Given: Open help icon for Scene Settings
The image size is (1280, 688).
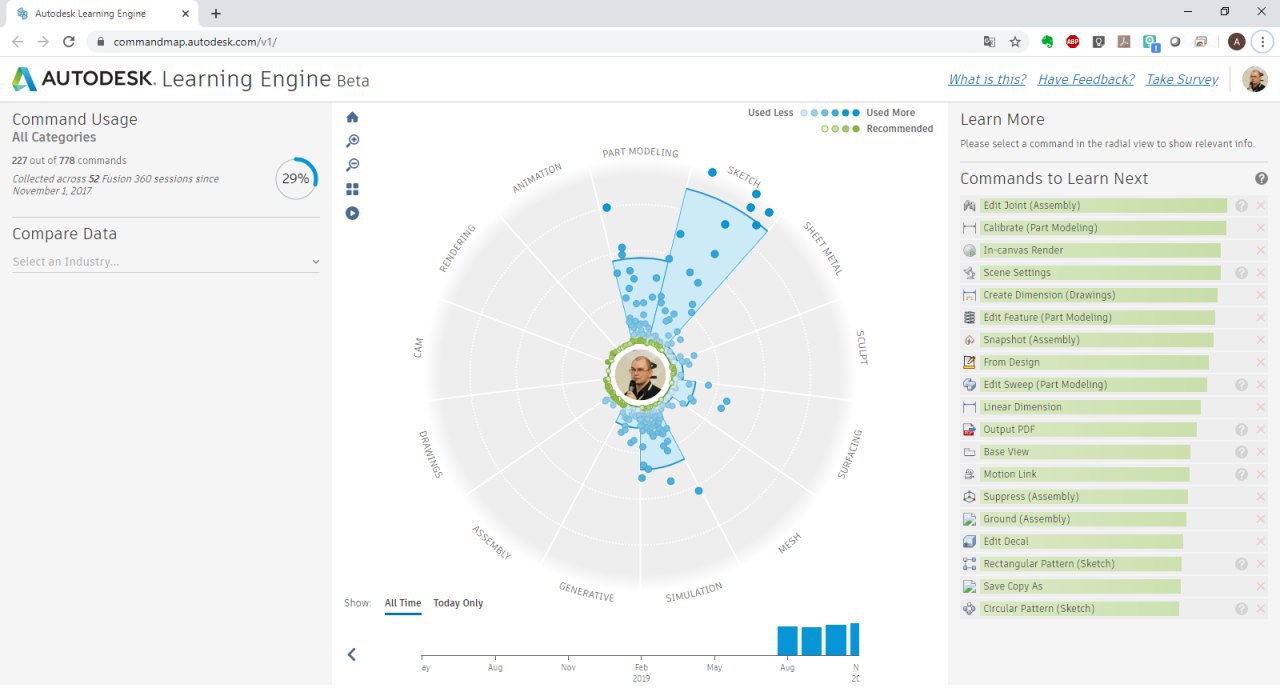Looking at the screenshot, I should [1241, 272].
